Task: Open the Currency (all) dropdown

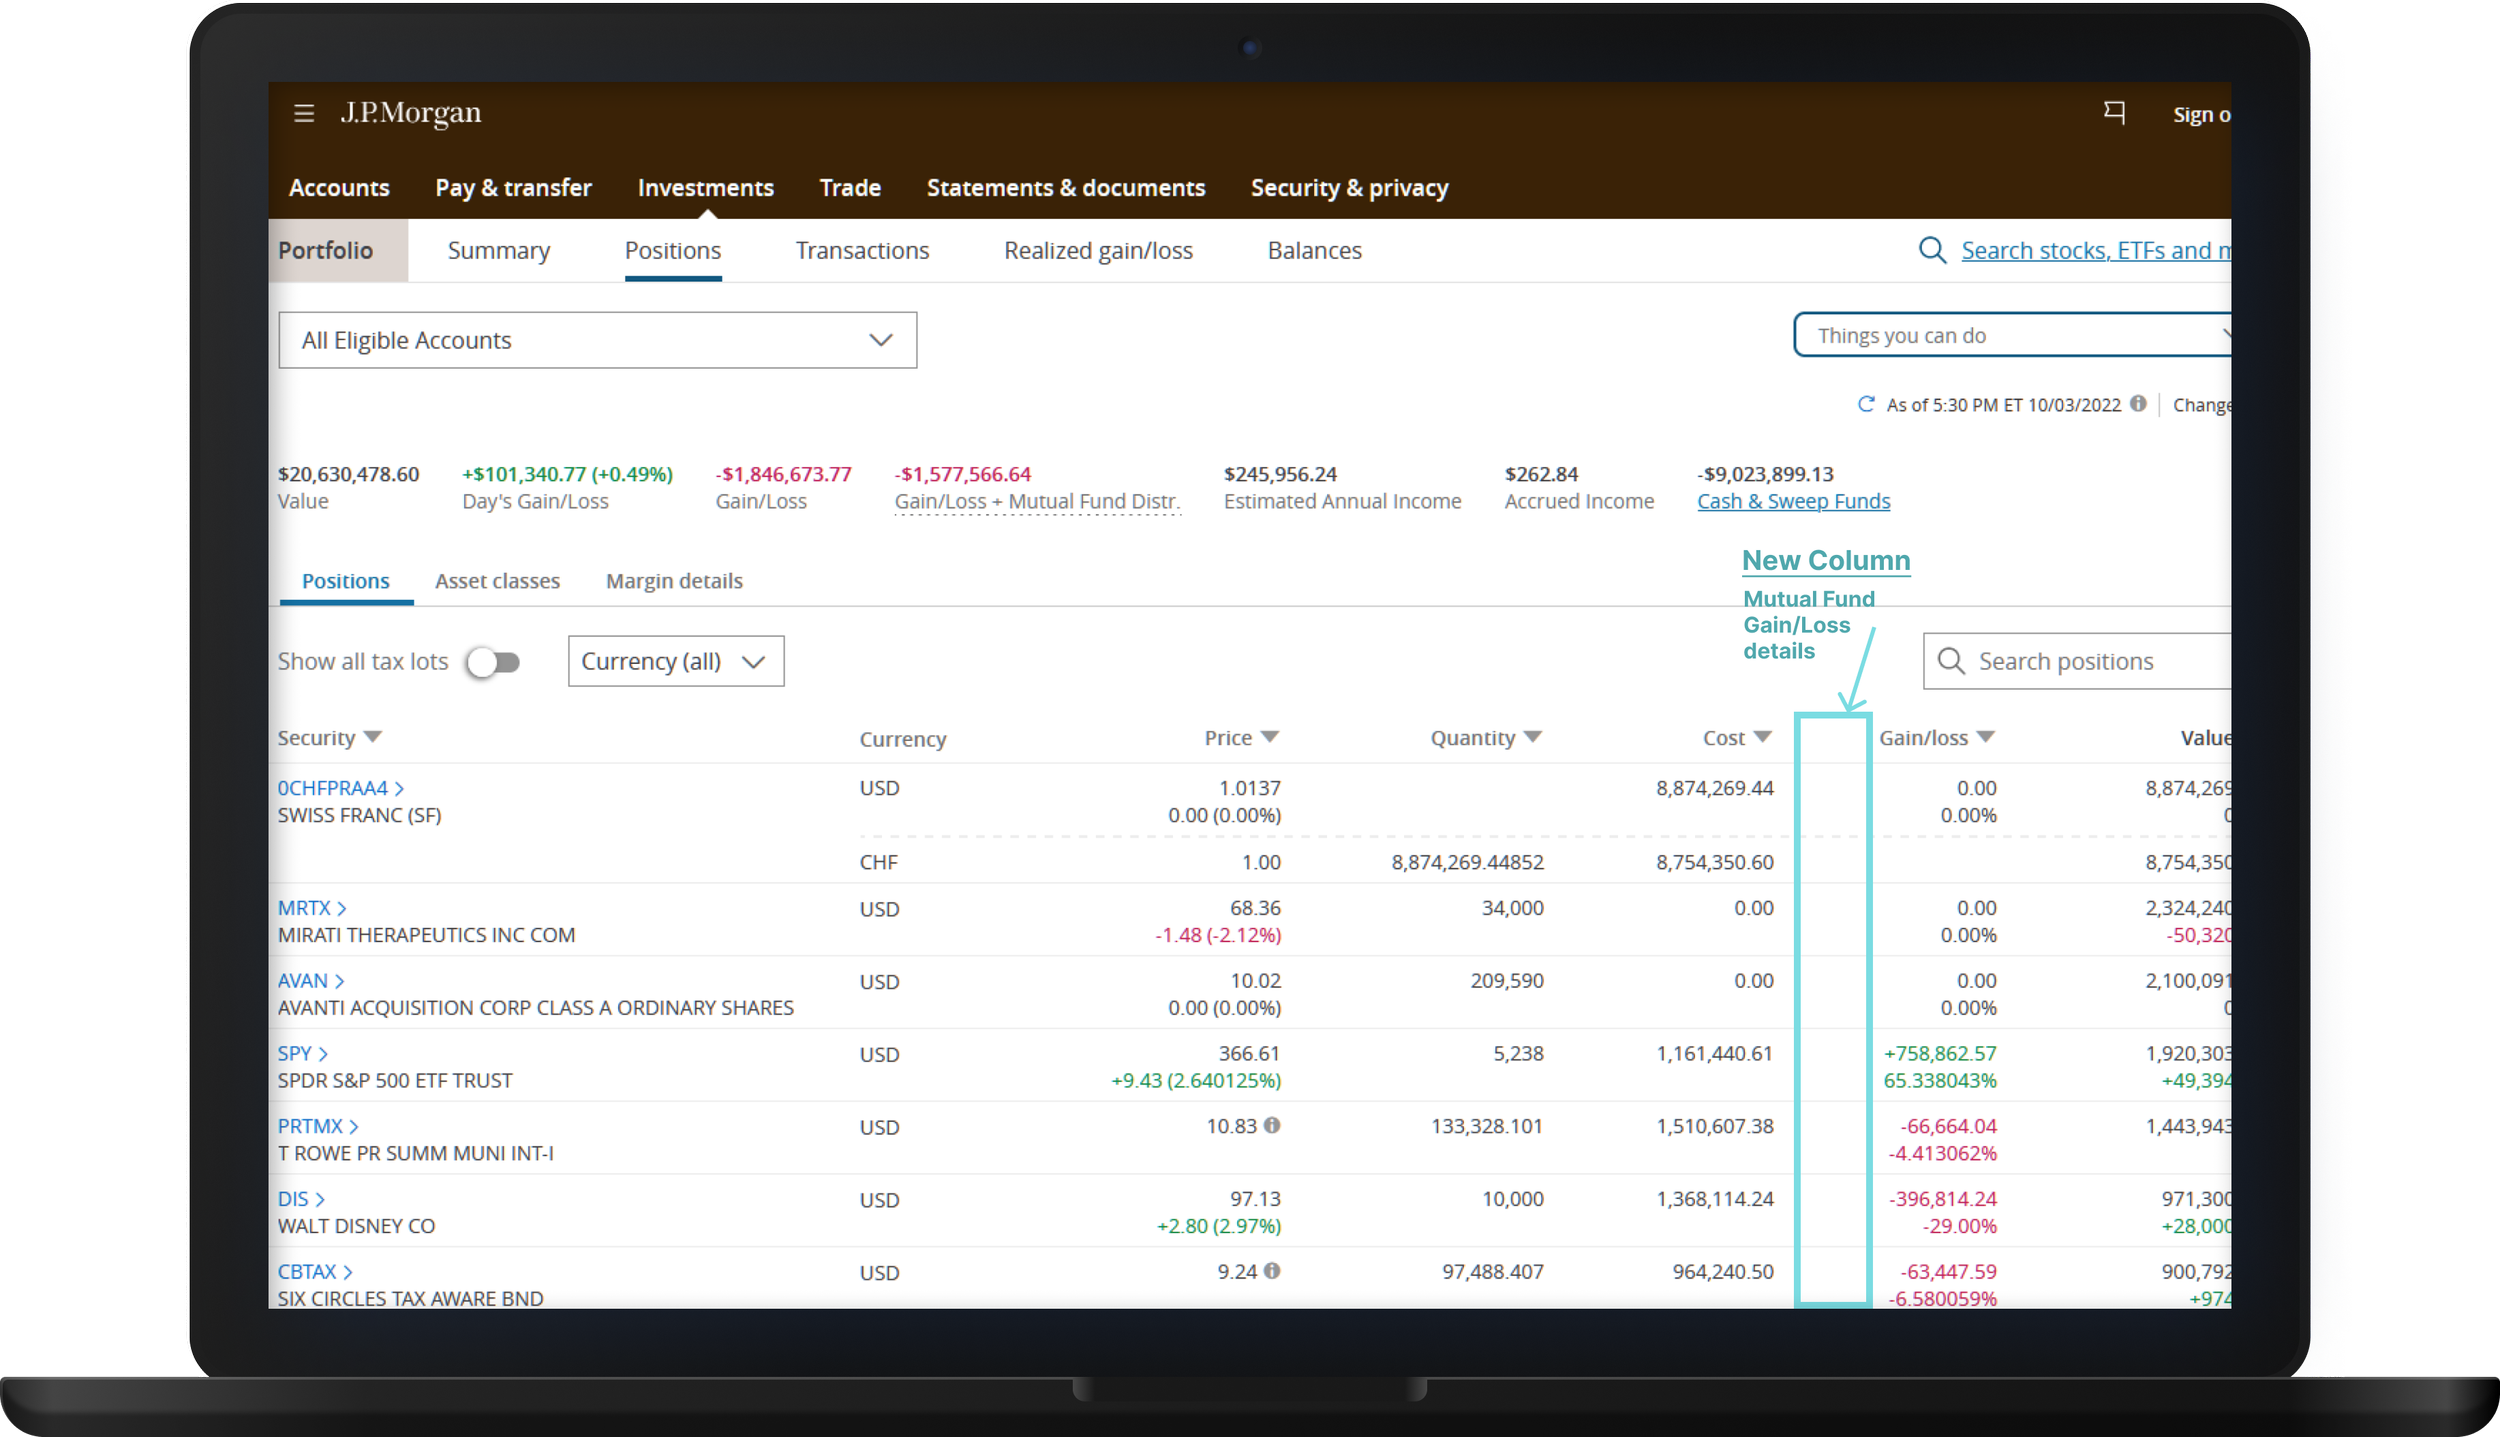Action: pyautogui.click(x=675, y=661)
